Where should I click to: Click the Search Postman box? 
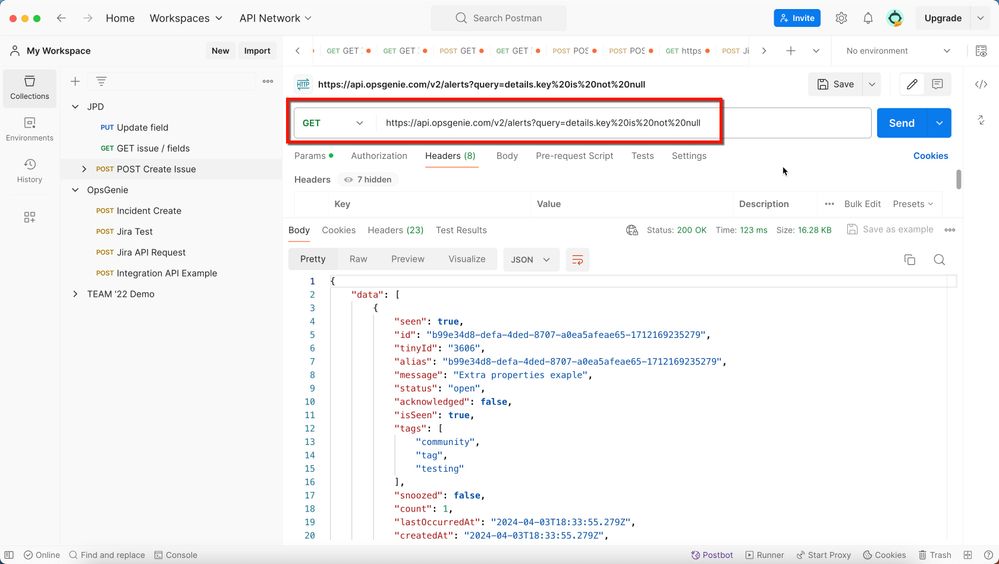pos(498,18)
